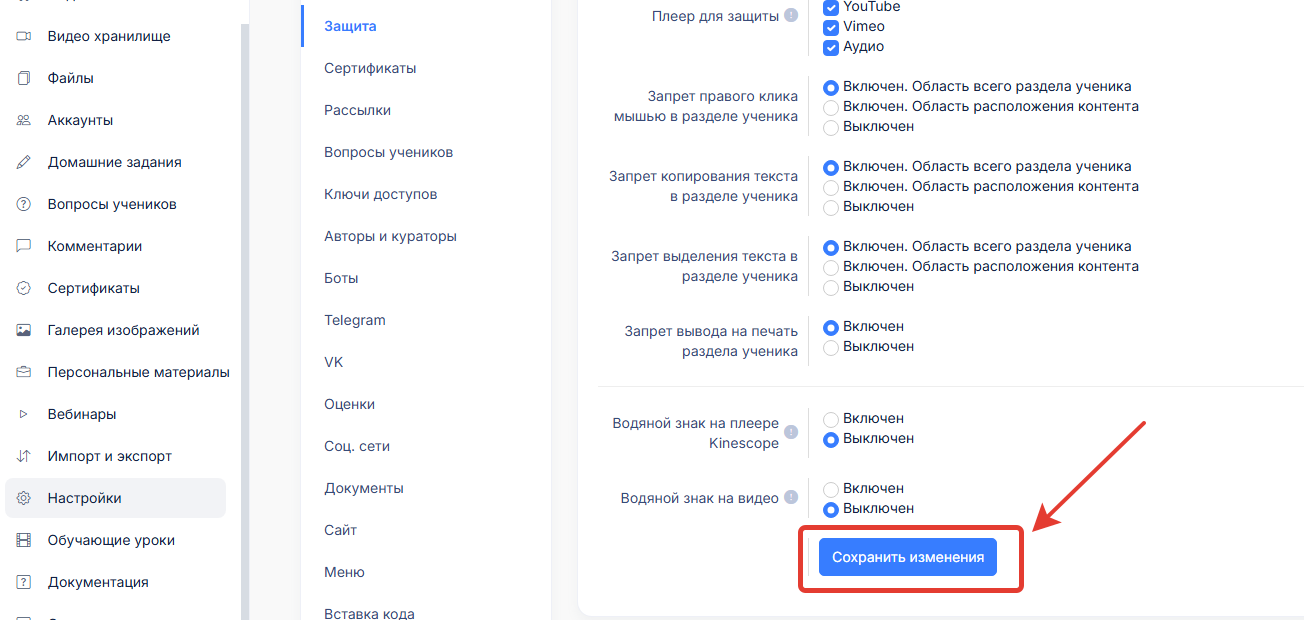1304x620 pixels.
Task: Click the video storage camera icon
Action: click(x=24, y=36)
